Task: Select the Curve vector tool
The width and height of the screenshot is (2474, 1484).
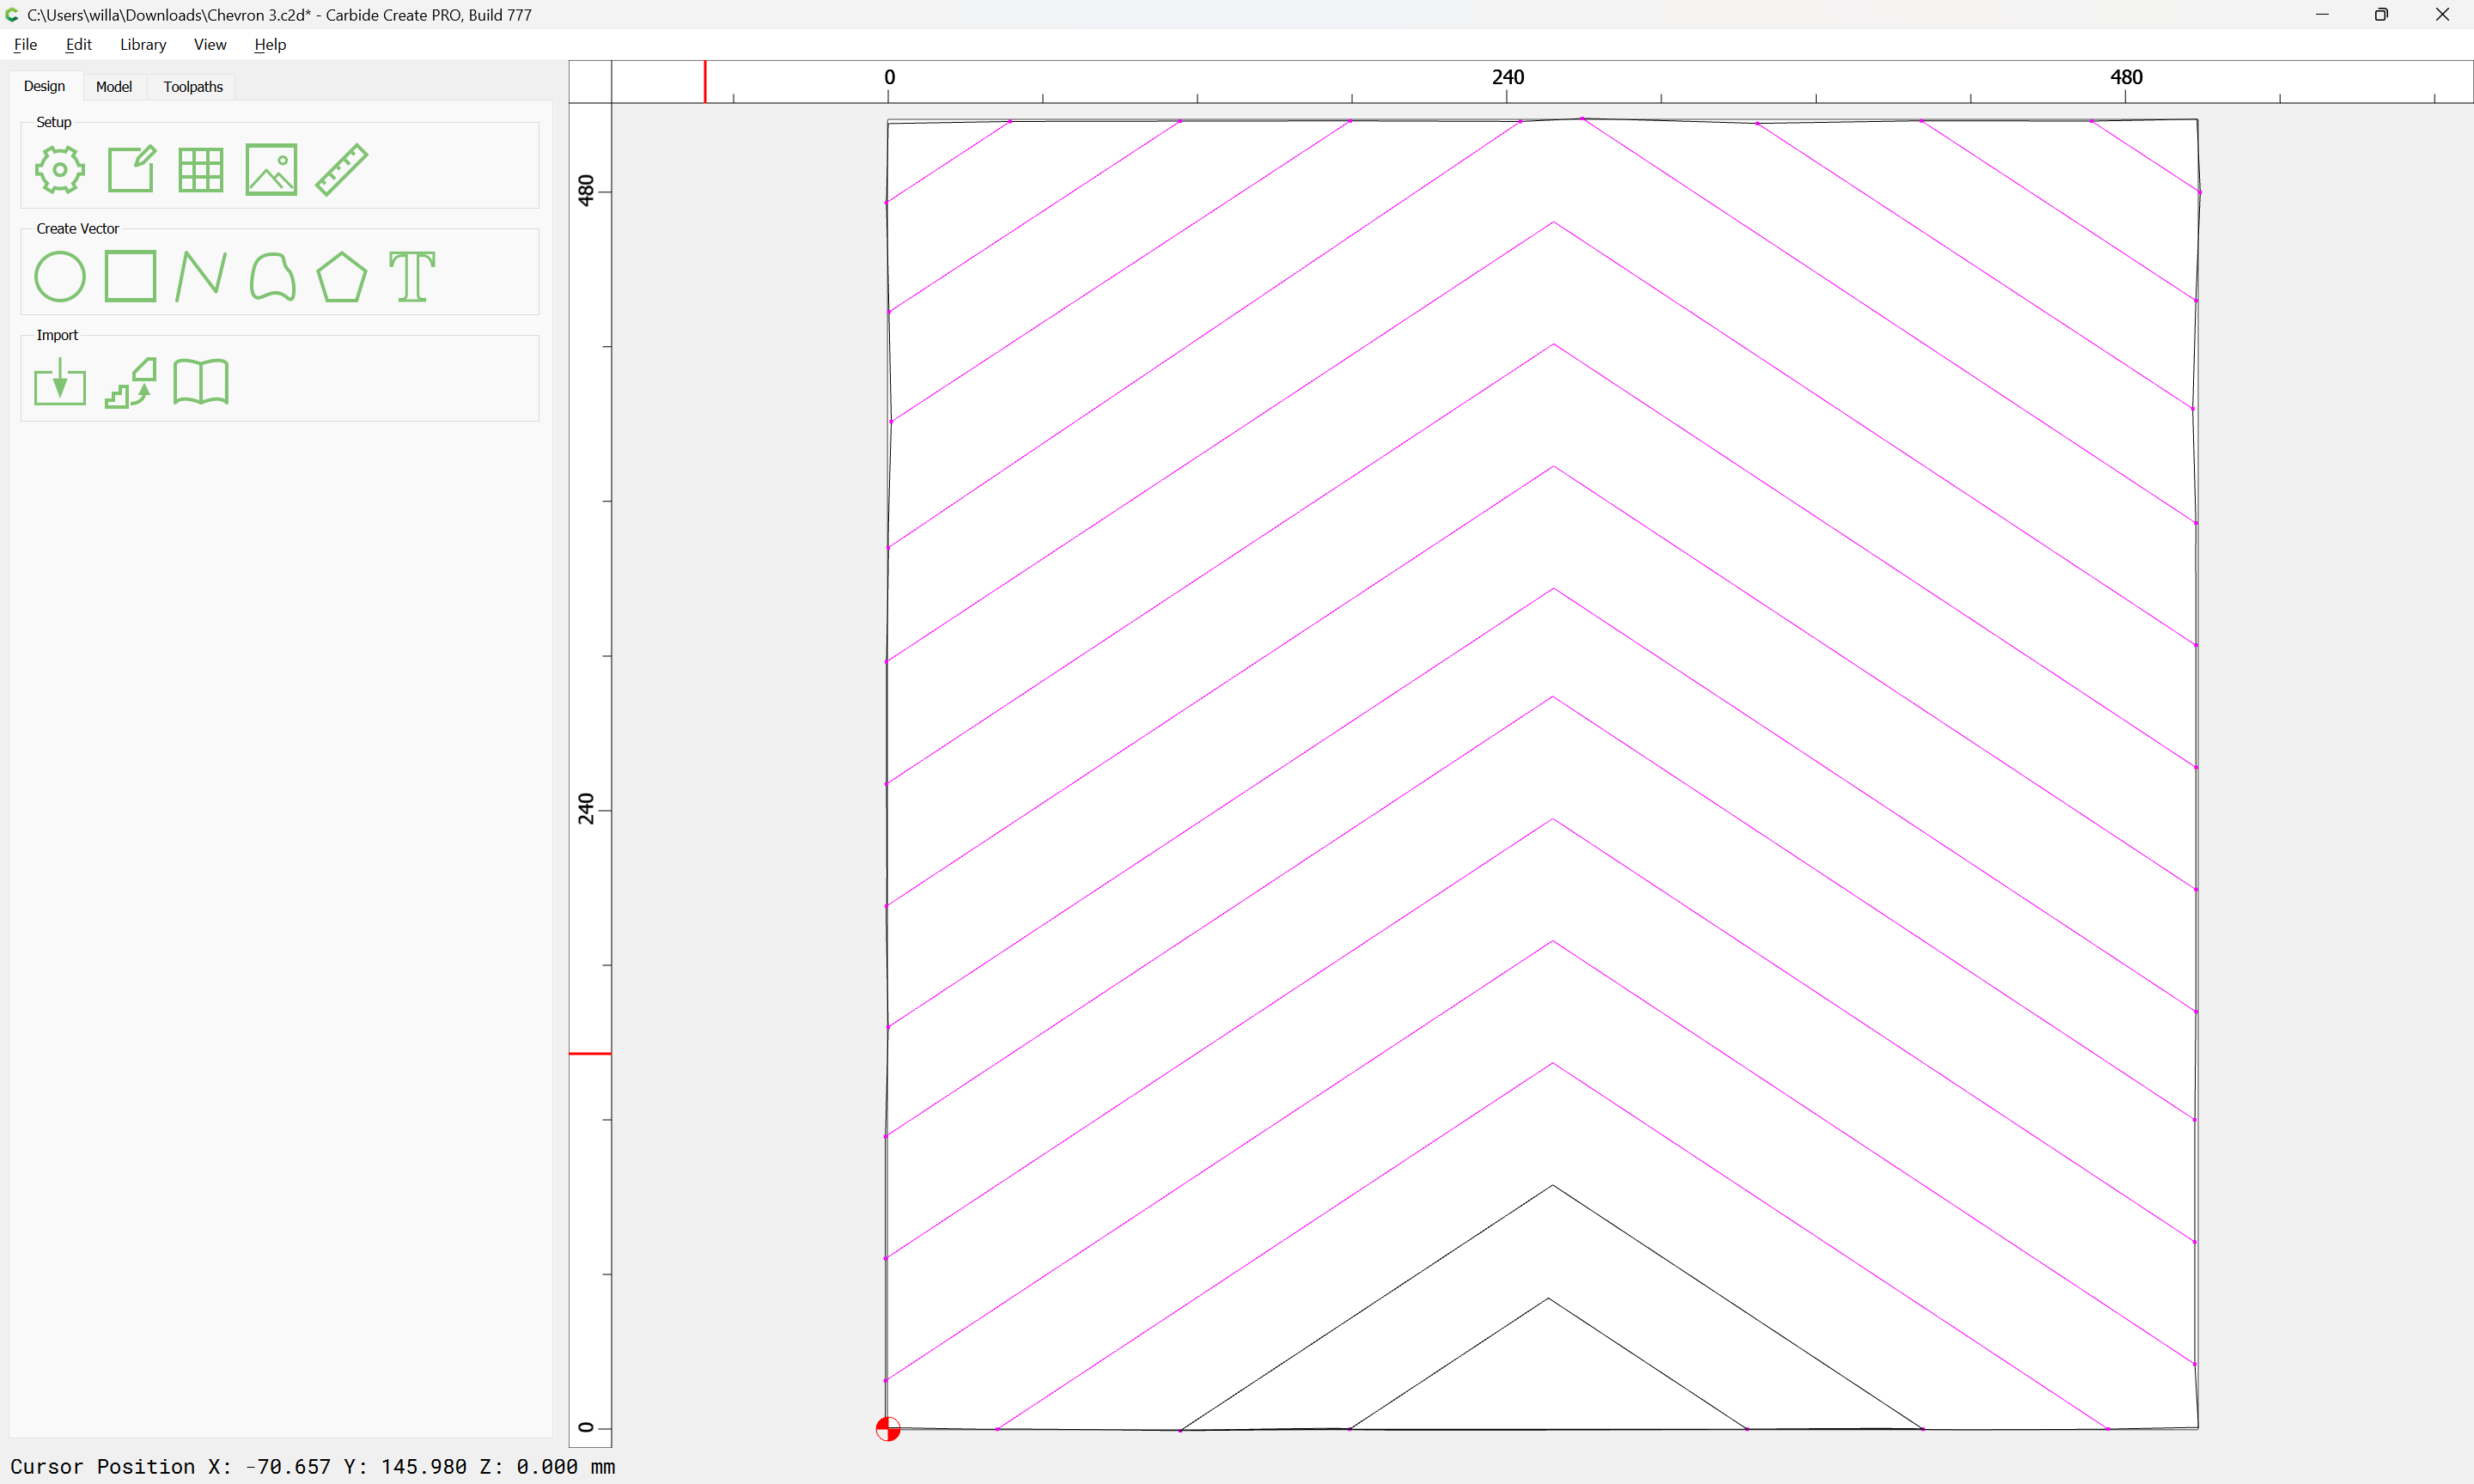Action: click(272, 277)
